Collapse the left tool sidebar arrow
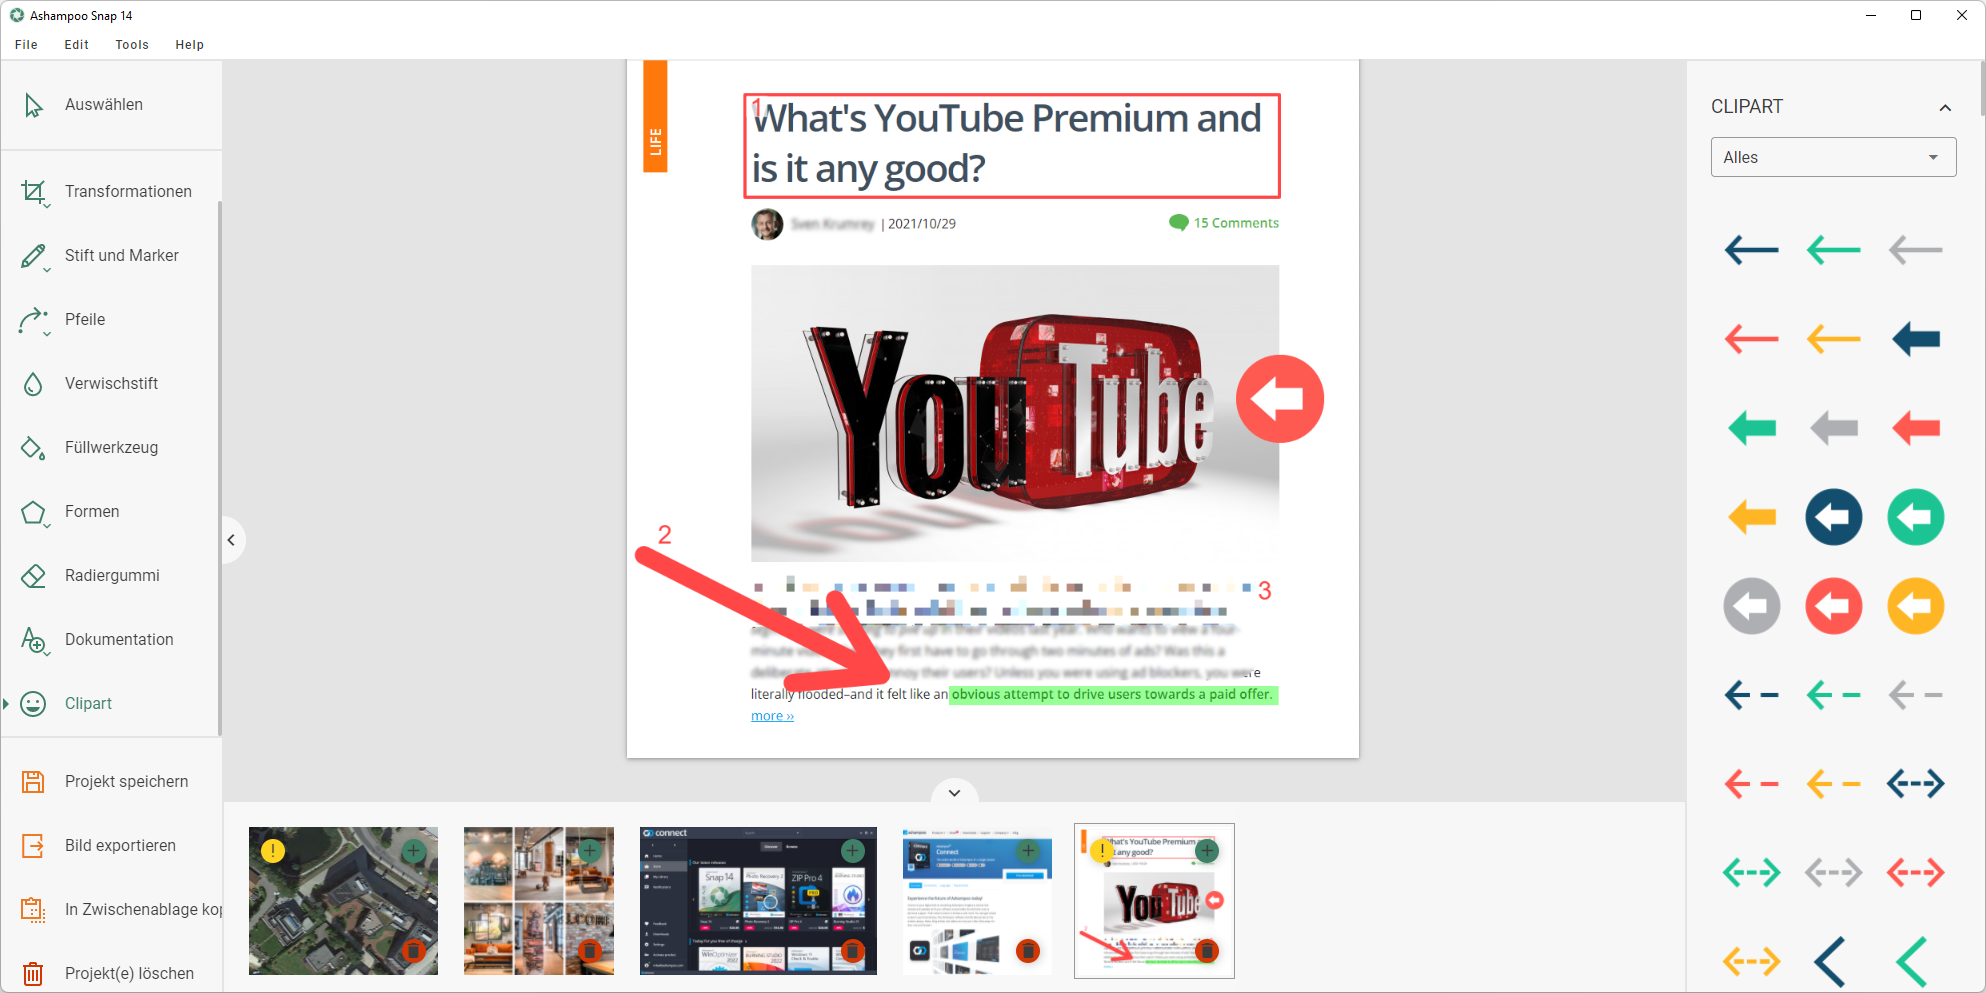 [231, 540]
